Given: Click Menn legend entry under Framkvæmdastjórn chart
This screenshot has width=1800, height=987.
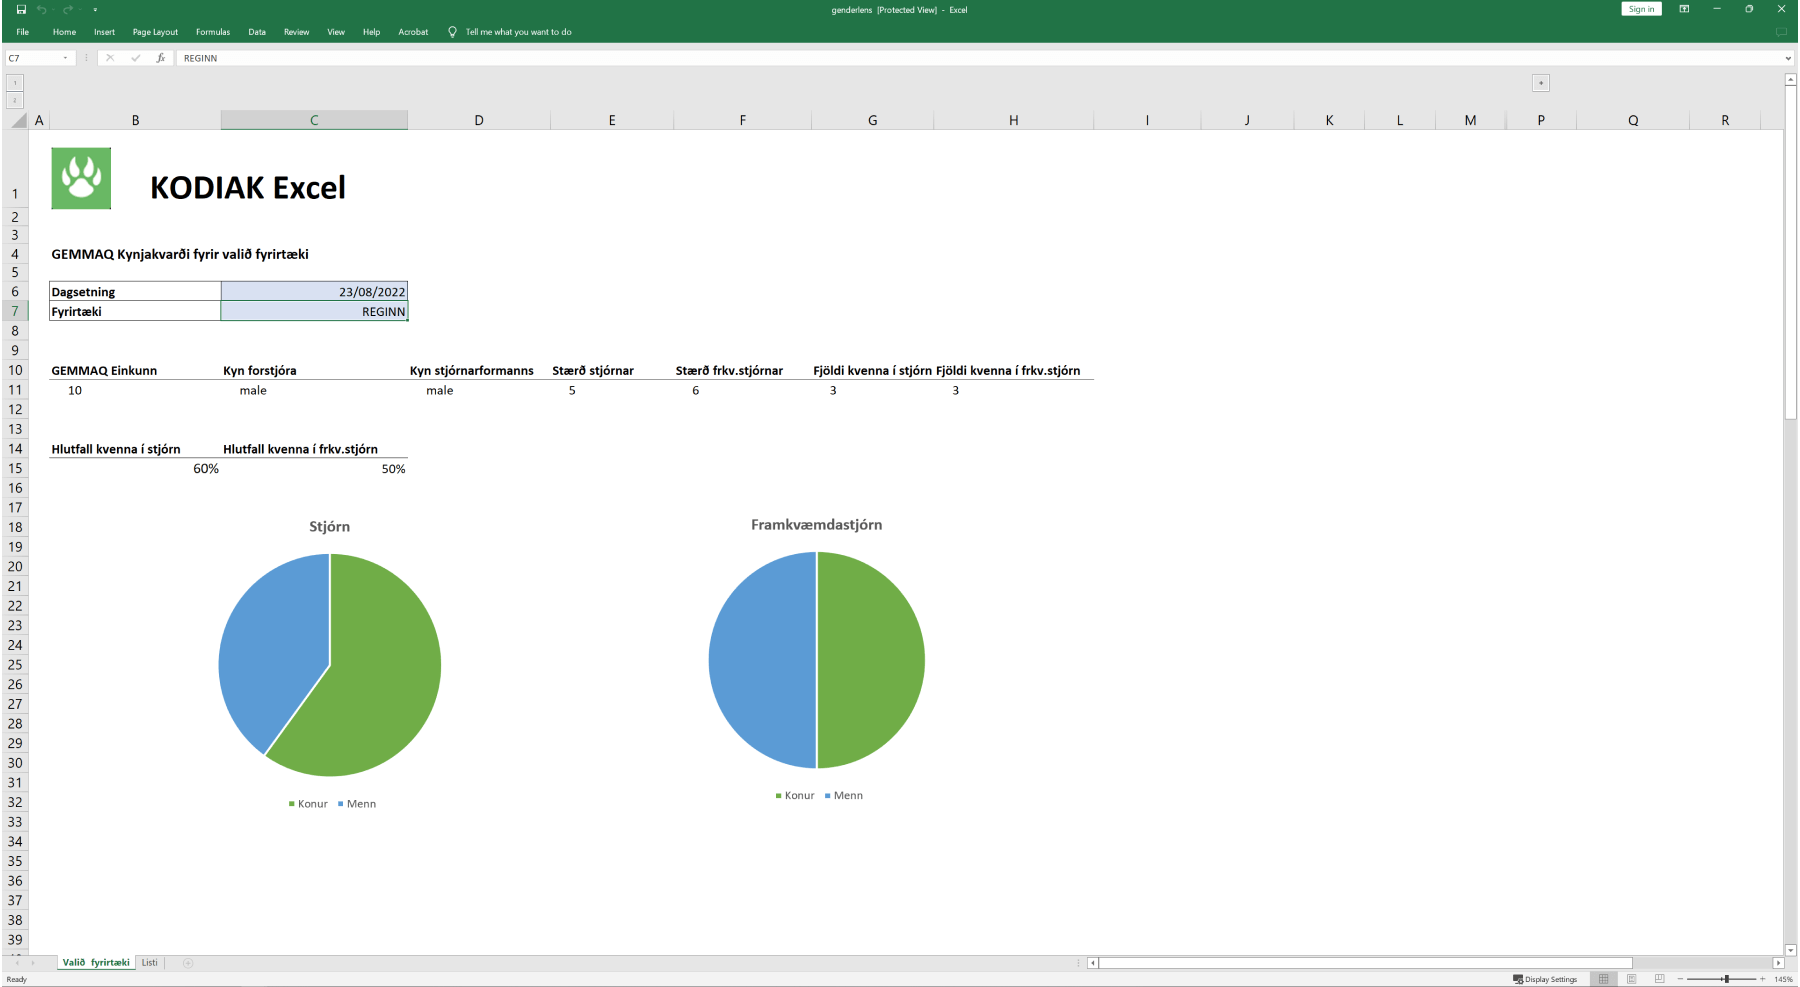Looking at the screenshot, I should click(x=843, y=796).
